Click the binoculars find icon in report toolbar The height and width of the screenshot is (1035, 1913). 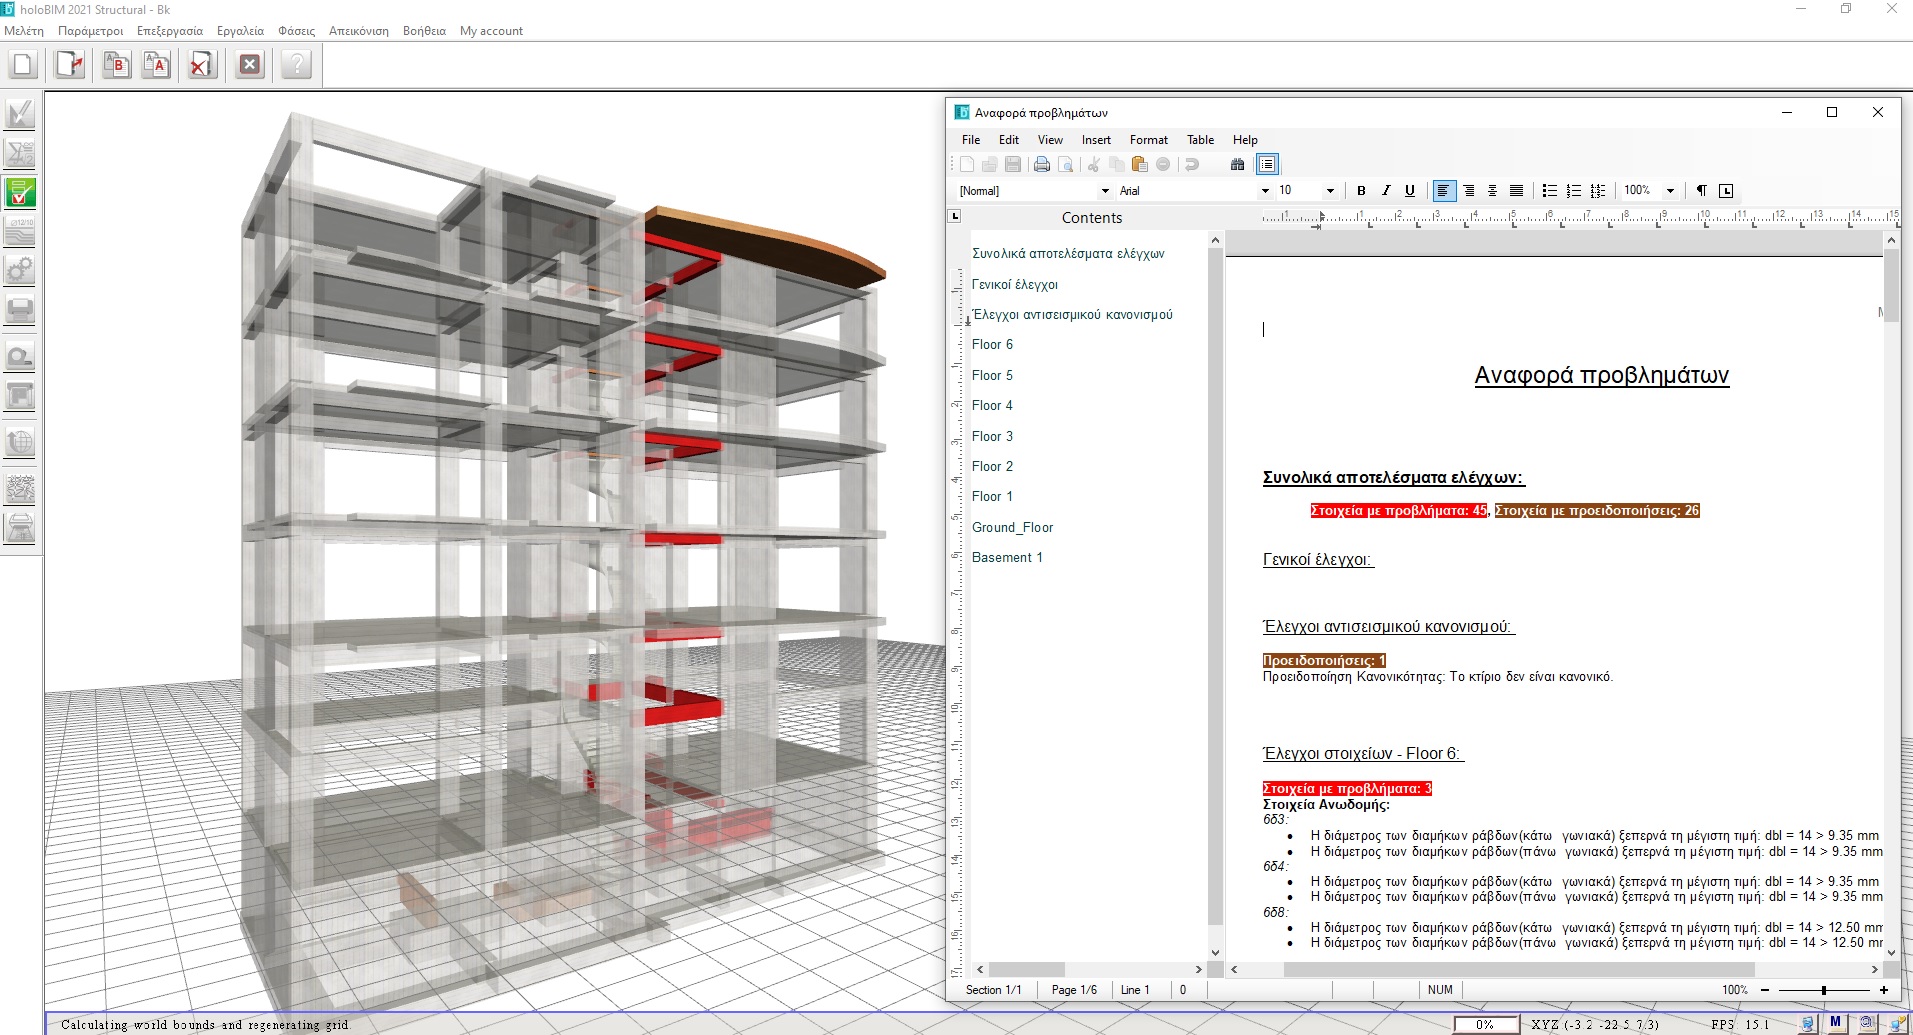[1237, 165]
